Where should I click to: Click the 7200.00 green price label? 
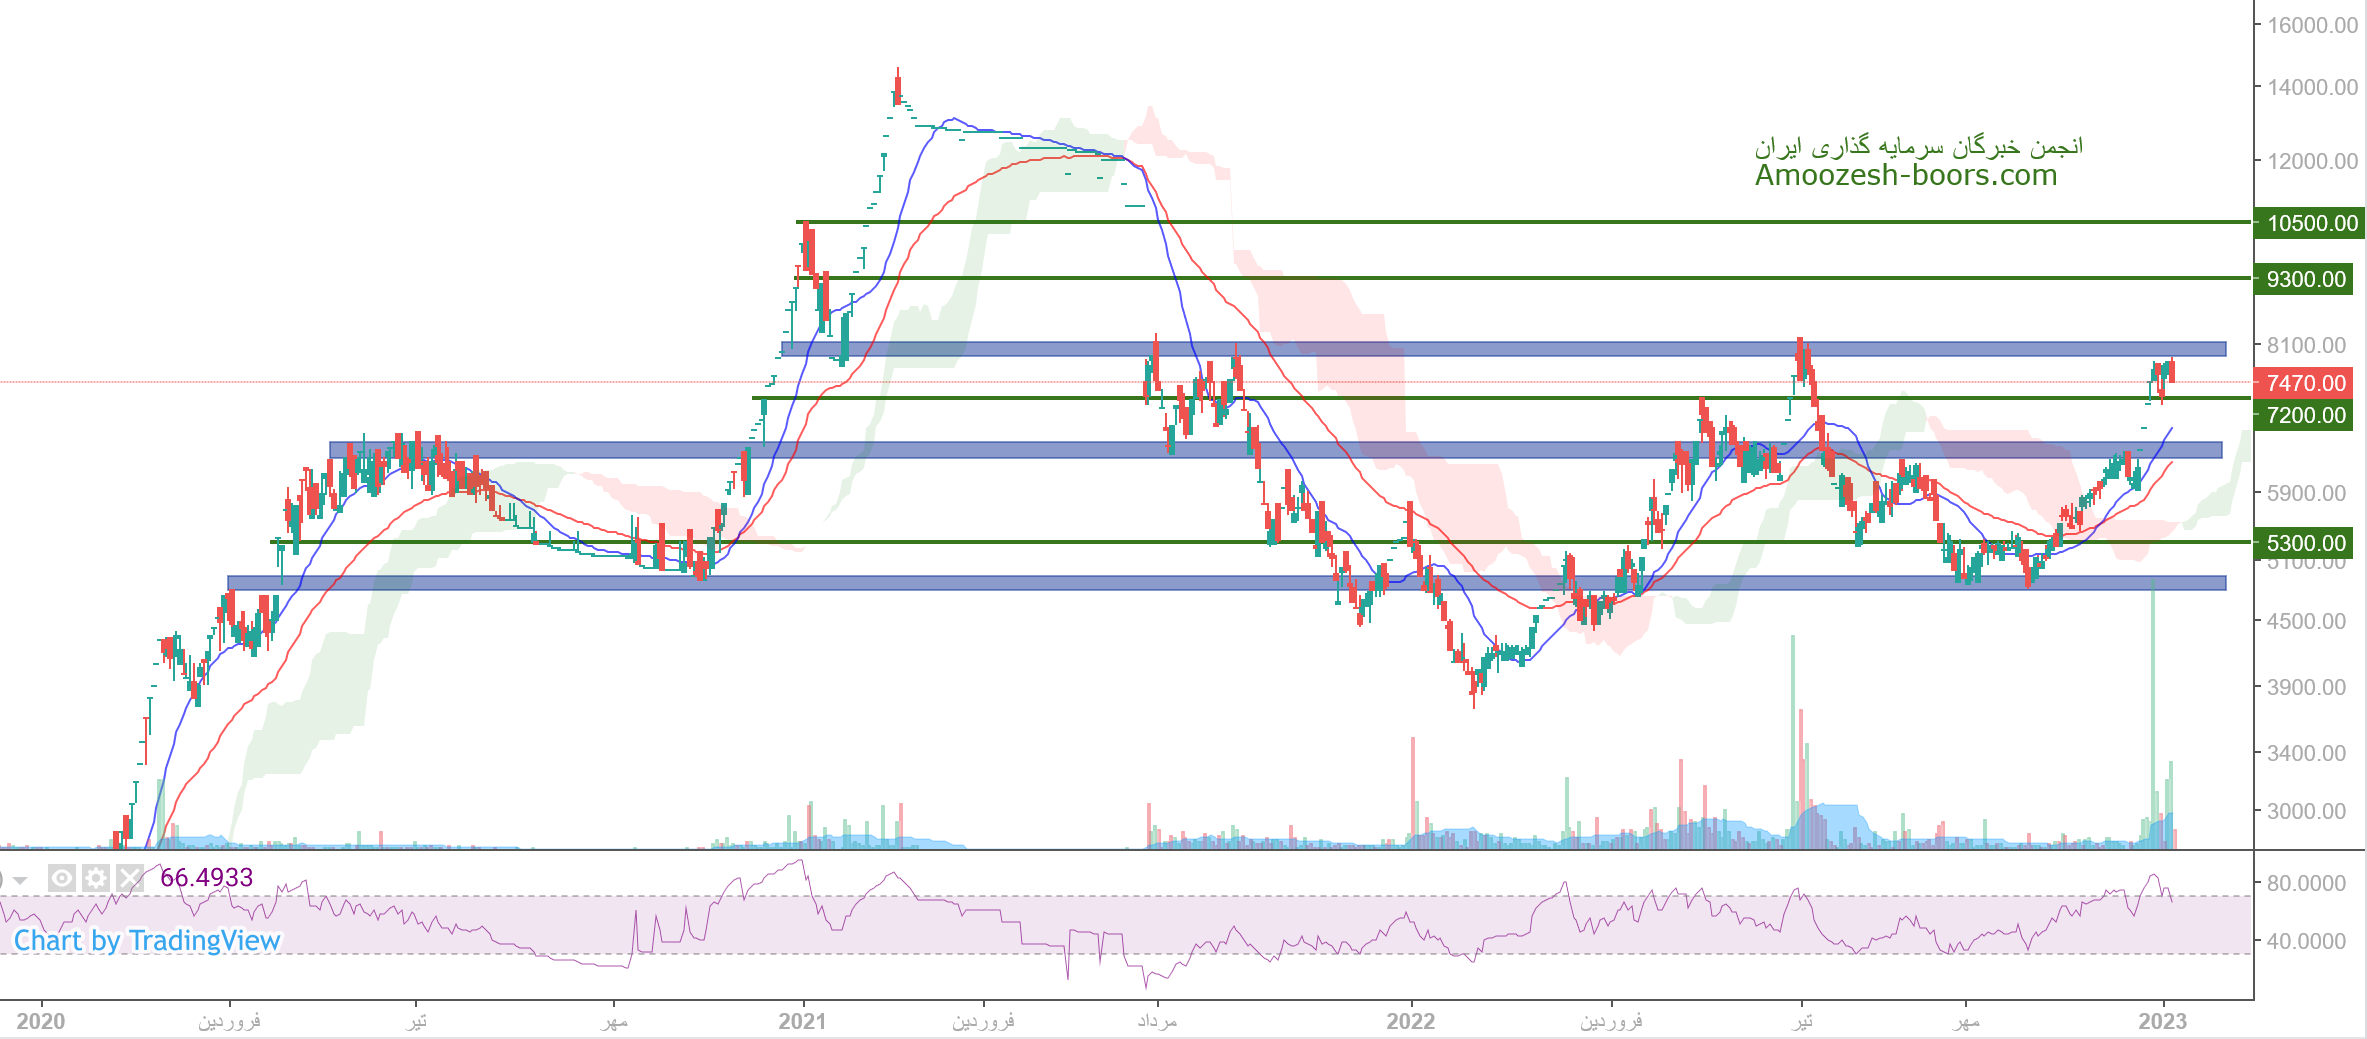[x=2305, y=415]
